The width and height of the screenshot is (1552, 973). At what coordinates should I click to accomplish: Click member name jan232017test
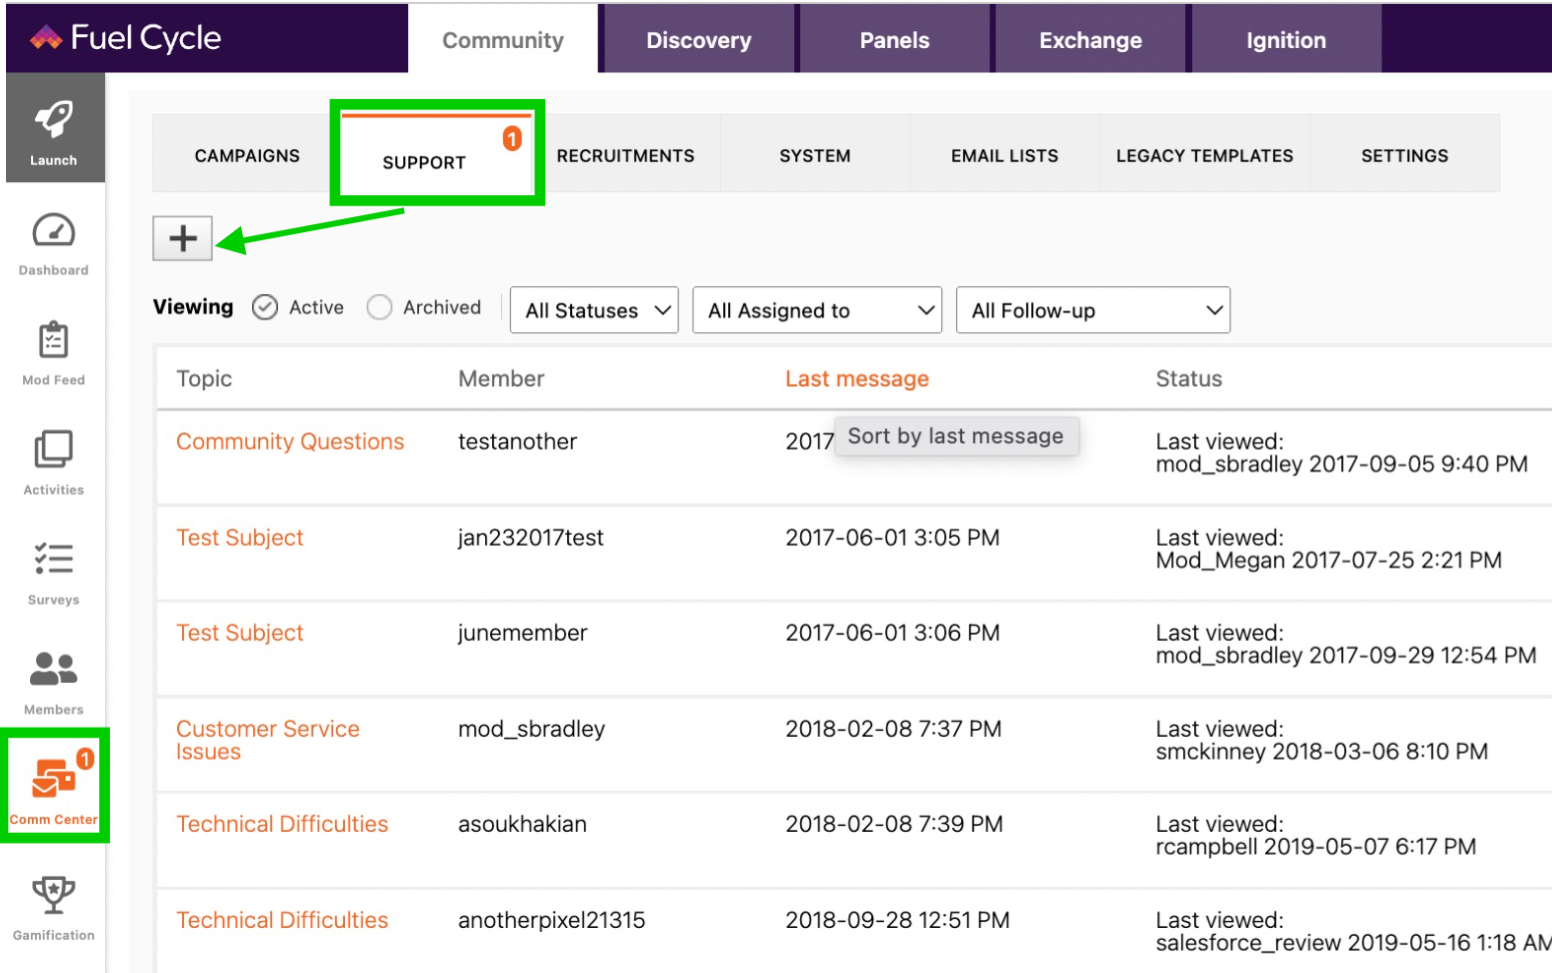pyautogui.click(x=531, y=537)
